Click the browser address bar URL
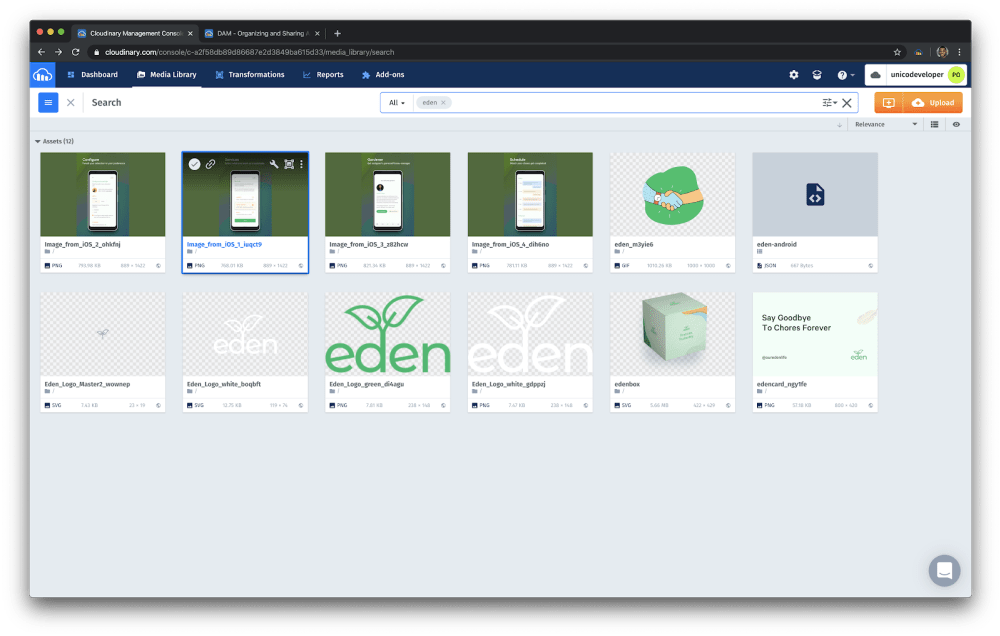 pyautogui.click(x=249, y=52)
